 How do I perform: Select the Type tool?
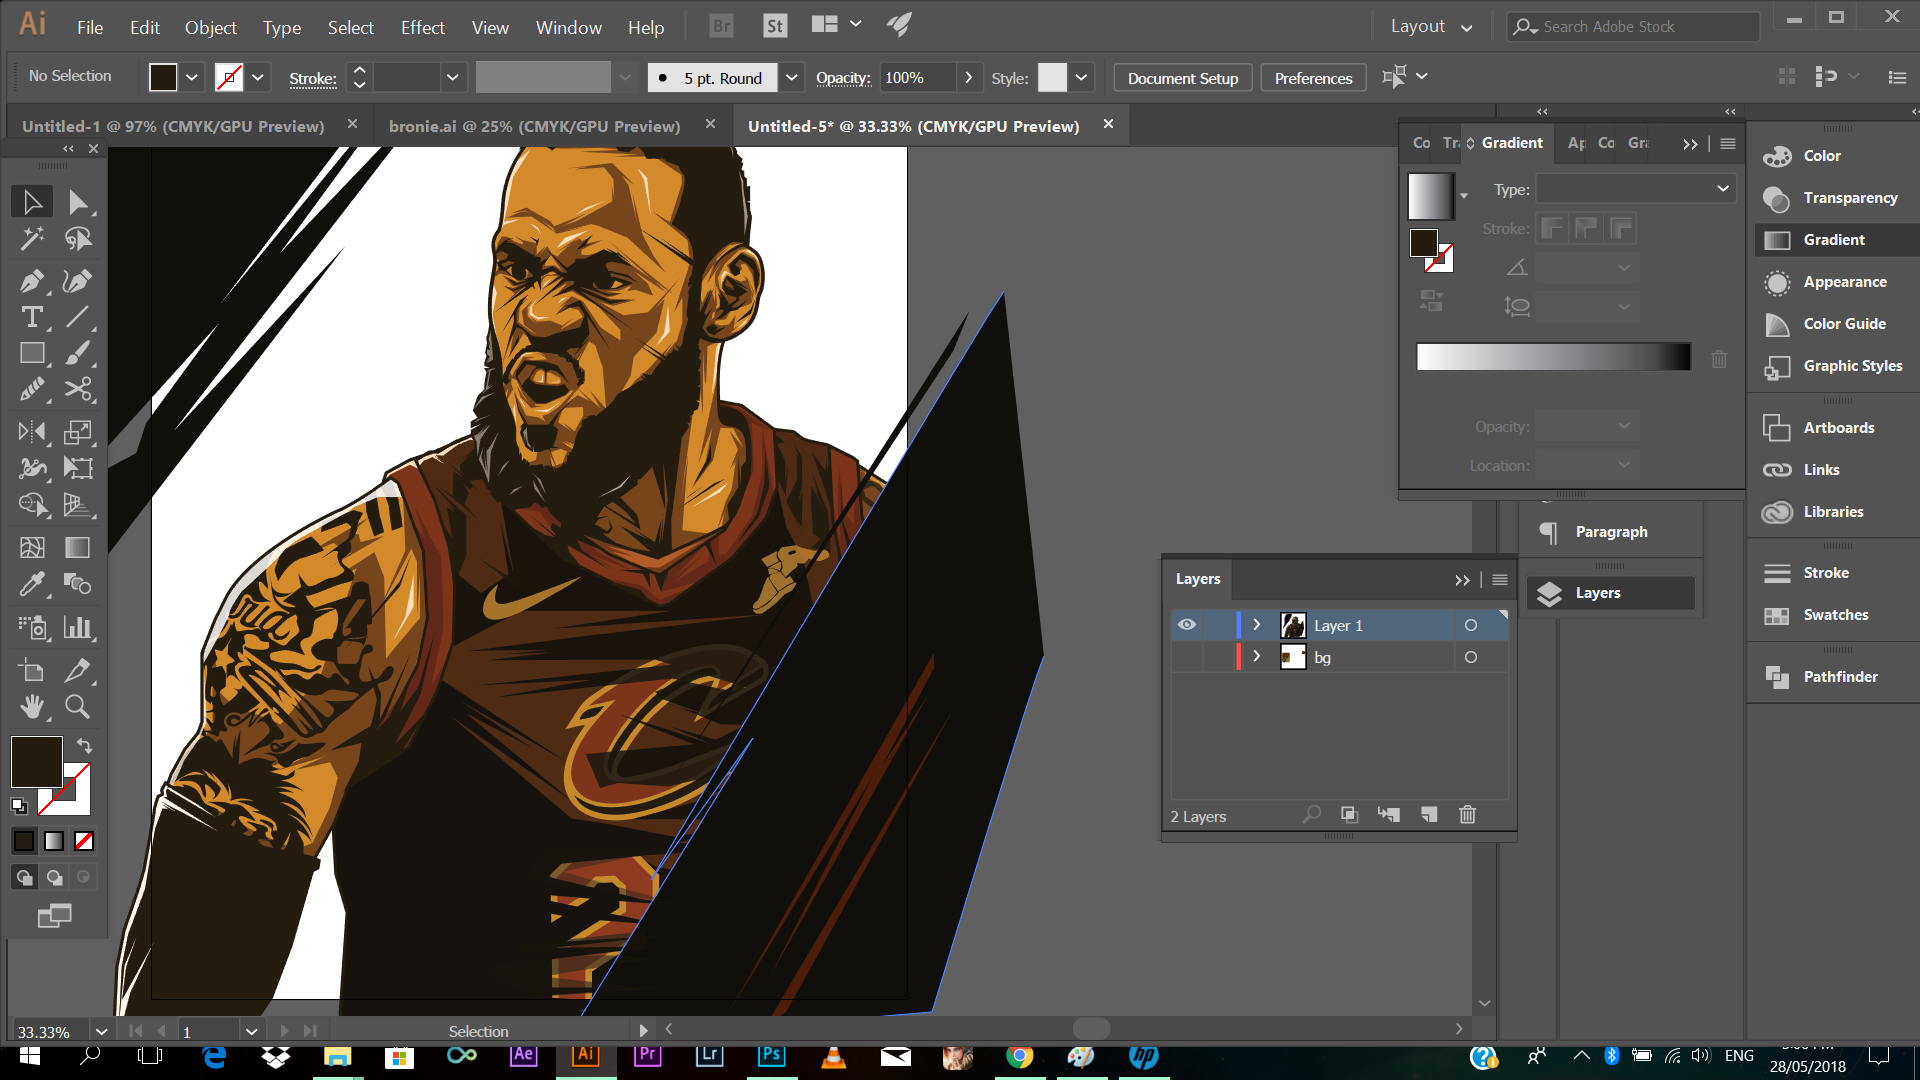tap(32, 317)
